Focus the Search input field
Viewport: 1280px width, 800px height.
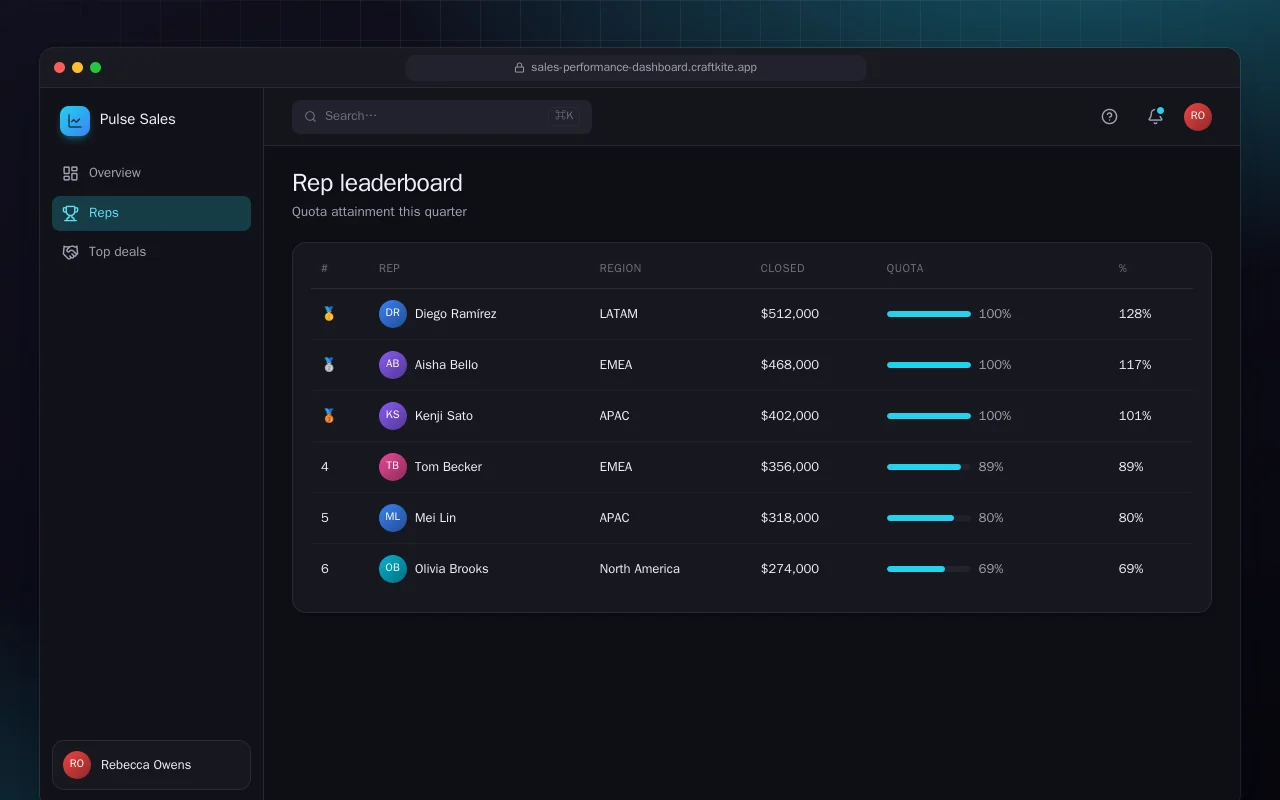point(442,116)
